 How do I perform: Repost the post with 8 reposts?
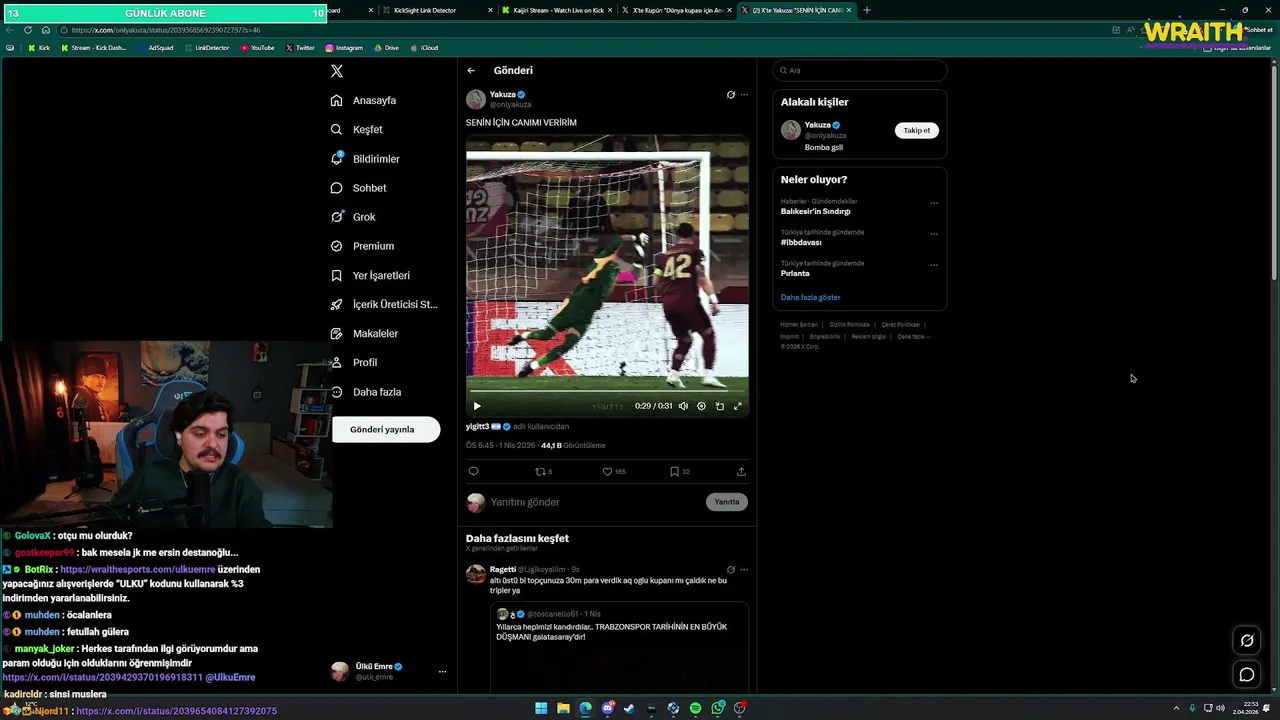(543, 472)
